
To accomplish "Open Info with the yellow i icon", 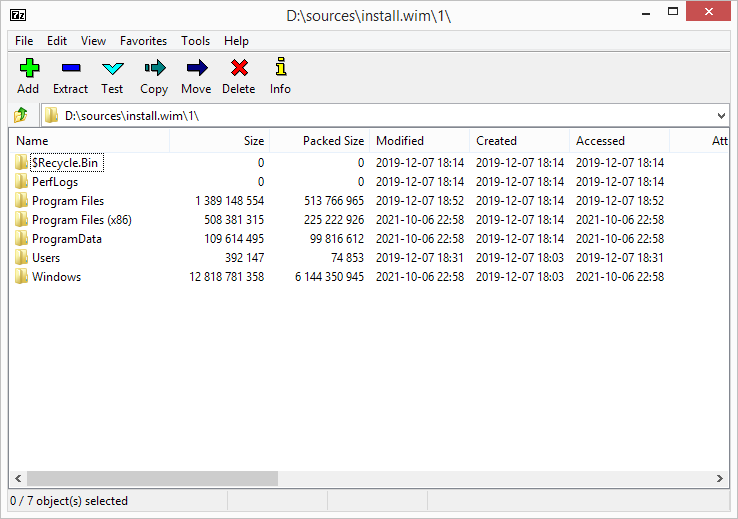I will [x=281, y=67].
